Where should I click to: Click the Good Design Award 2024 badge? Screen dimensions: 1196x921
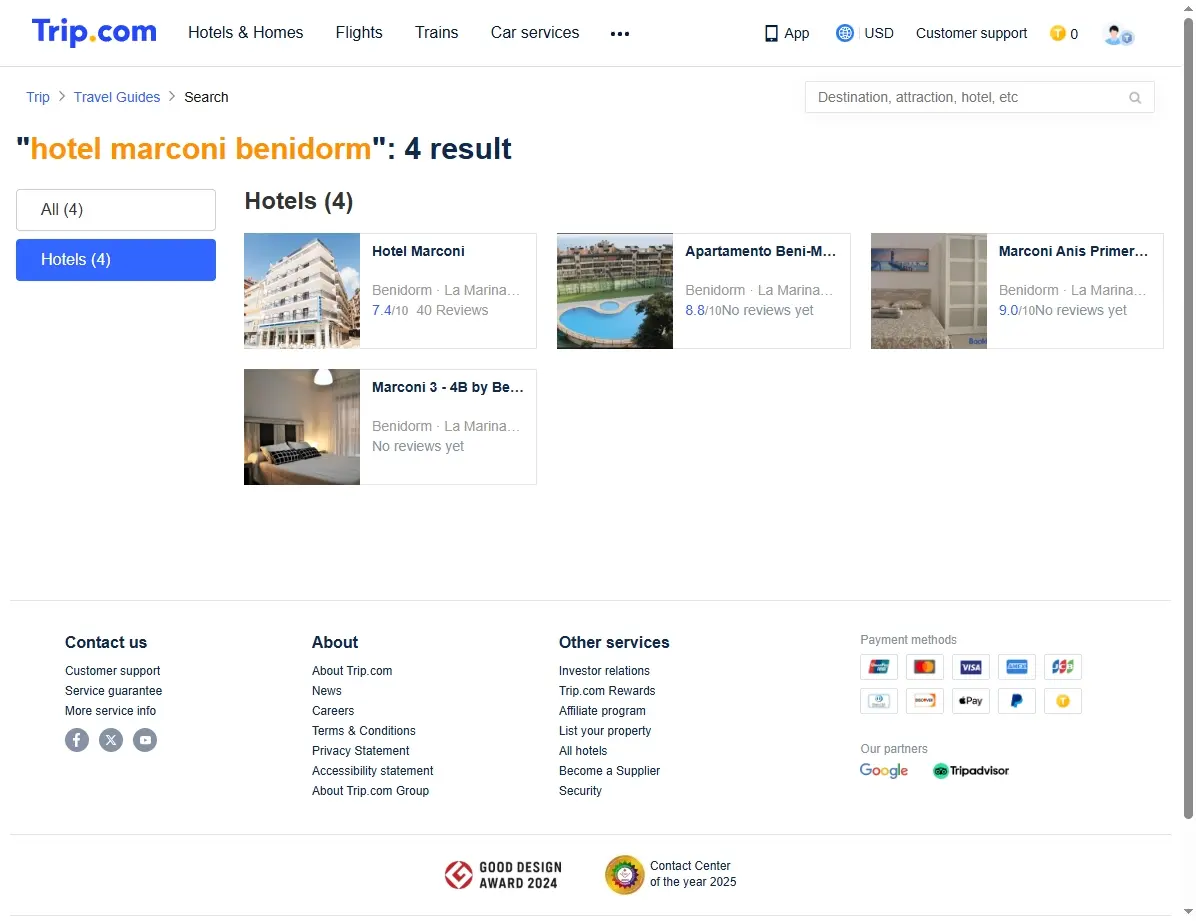(x=503, y=875)
